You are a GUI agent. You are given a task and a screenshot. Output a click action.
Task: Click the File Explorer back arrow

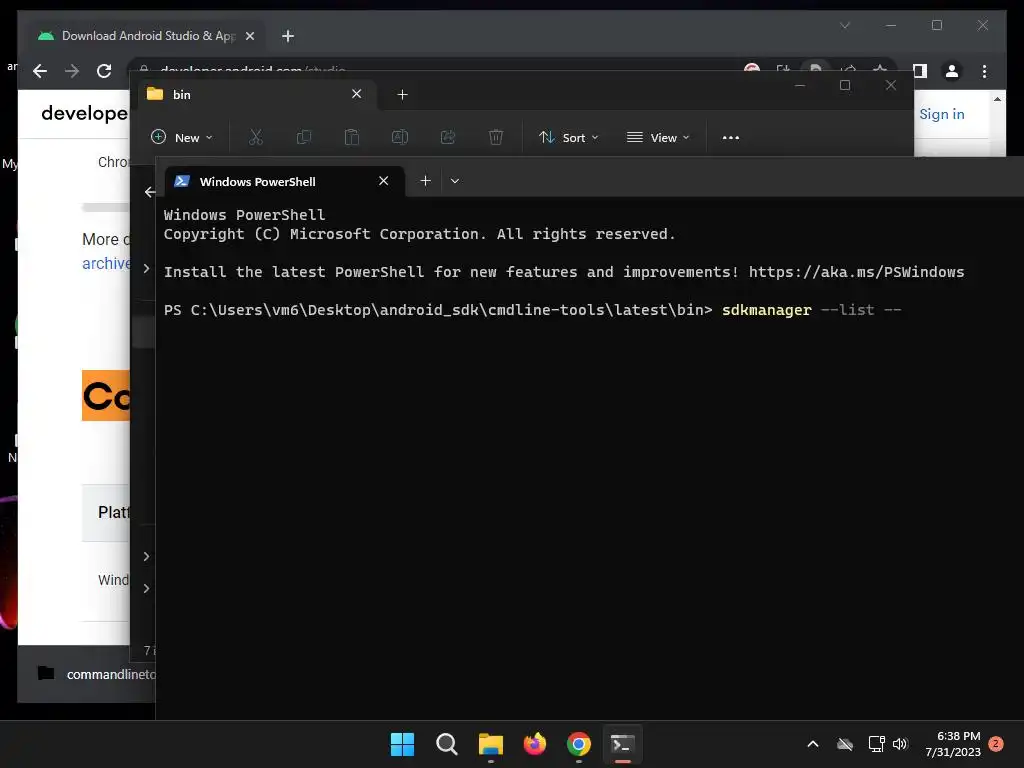150,192
